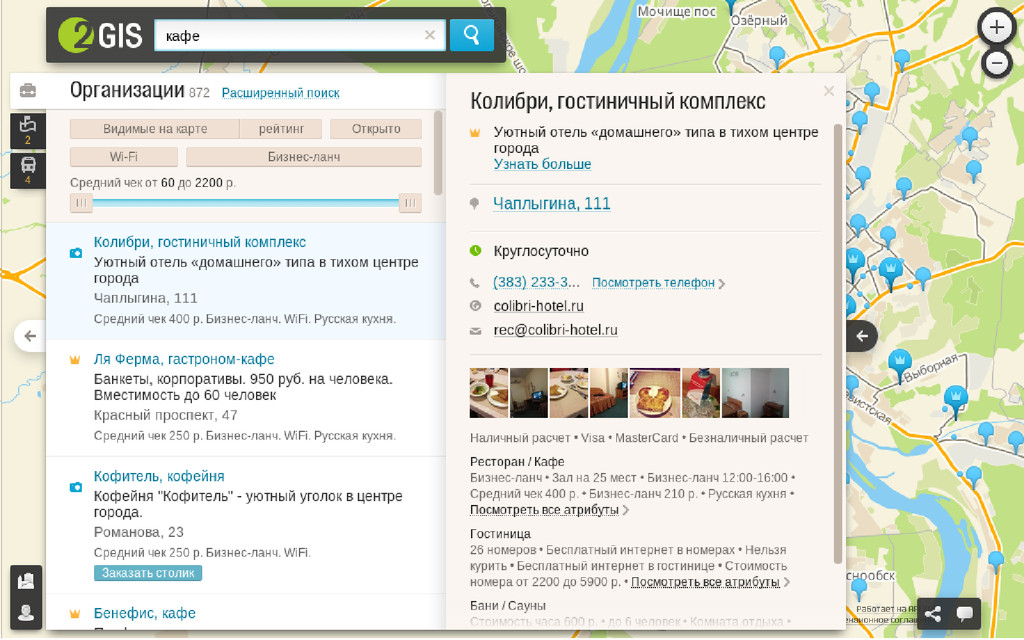Click the blue average check slider track
The image size is (1024, 640).
coord(246,203)
